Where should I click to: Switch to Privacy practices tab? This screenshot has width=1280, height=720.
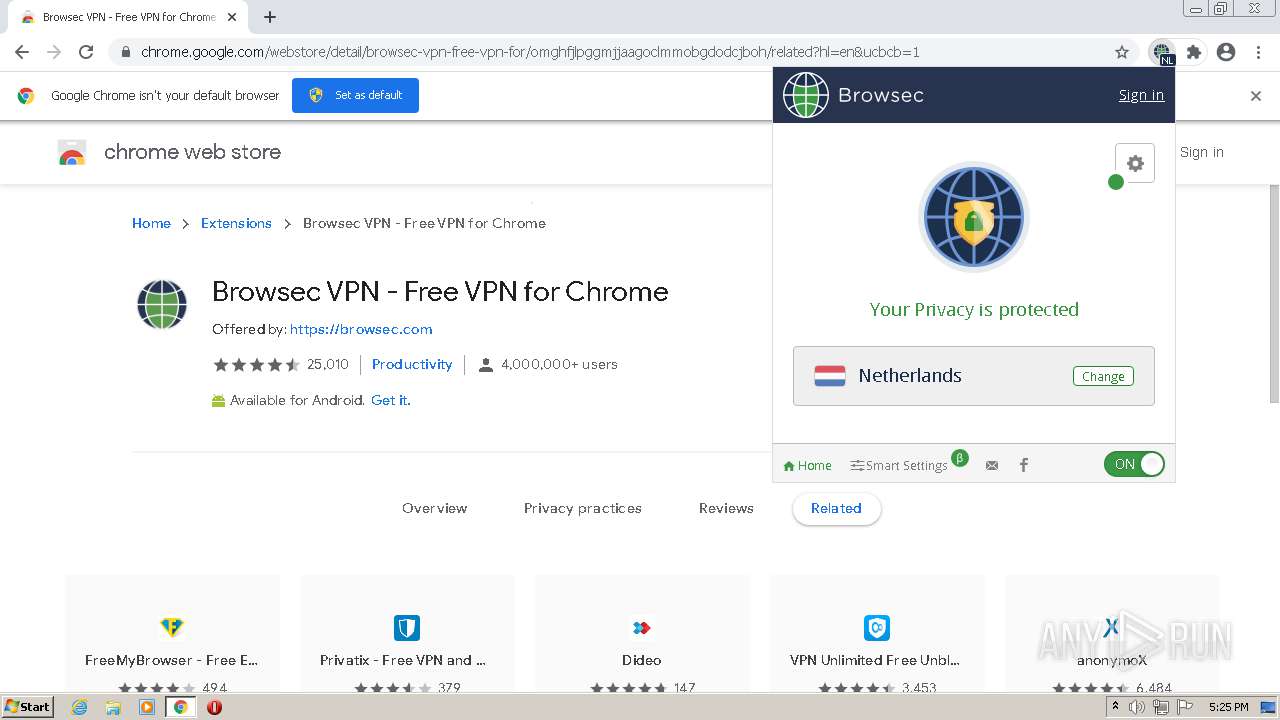pos(583,508)
